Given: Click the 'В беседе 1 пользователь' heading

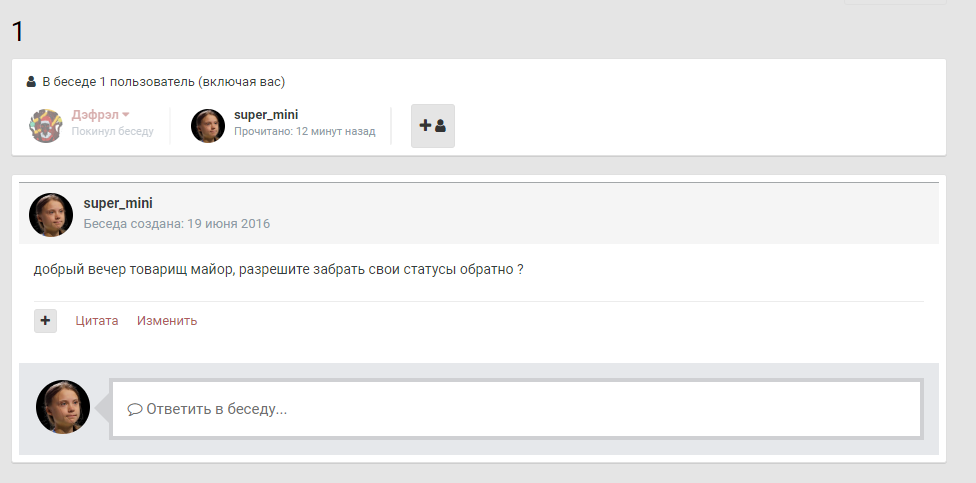Looking at the screenshot, I should (164, 82).
